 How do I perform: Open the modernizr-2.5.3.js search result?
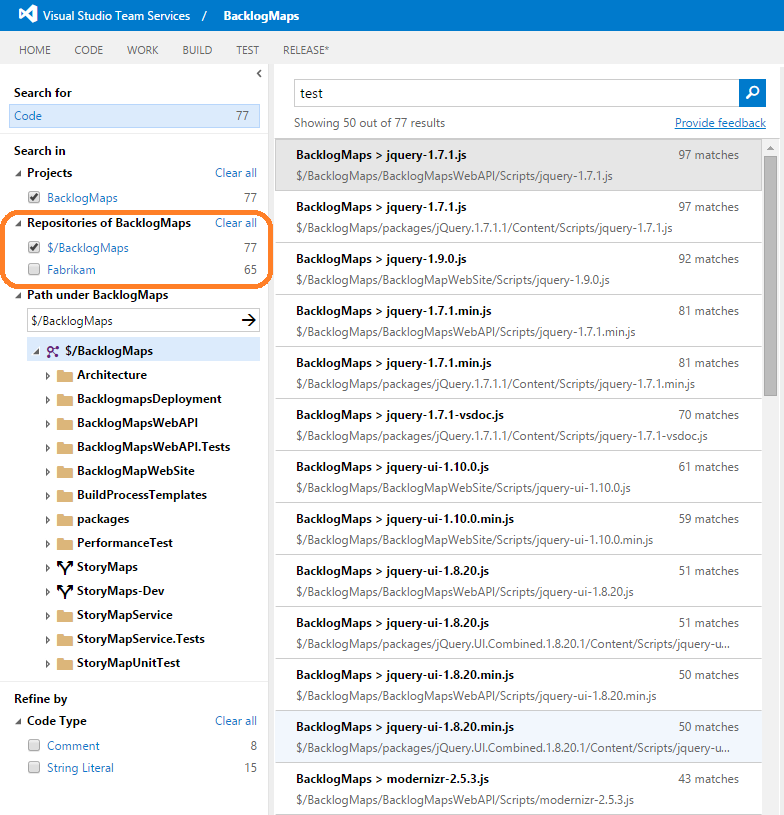coord(518,788)
